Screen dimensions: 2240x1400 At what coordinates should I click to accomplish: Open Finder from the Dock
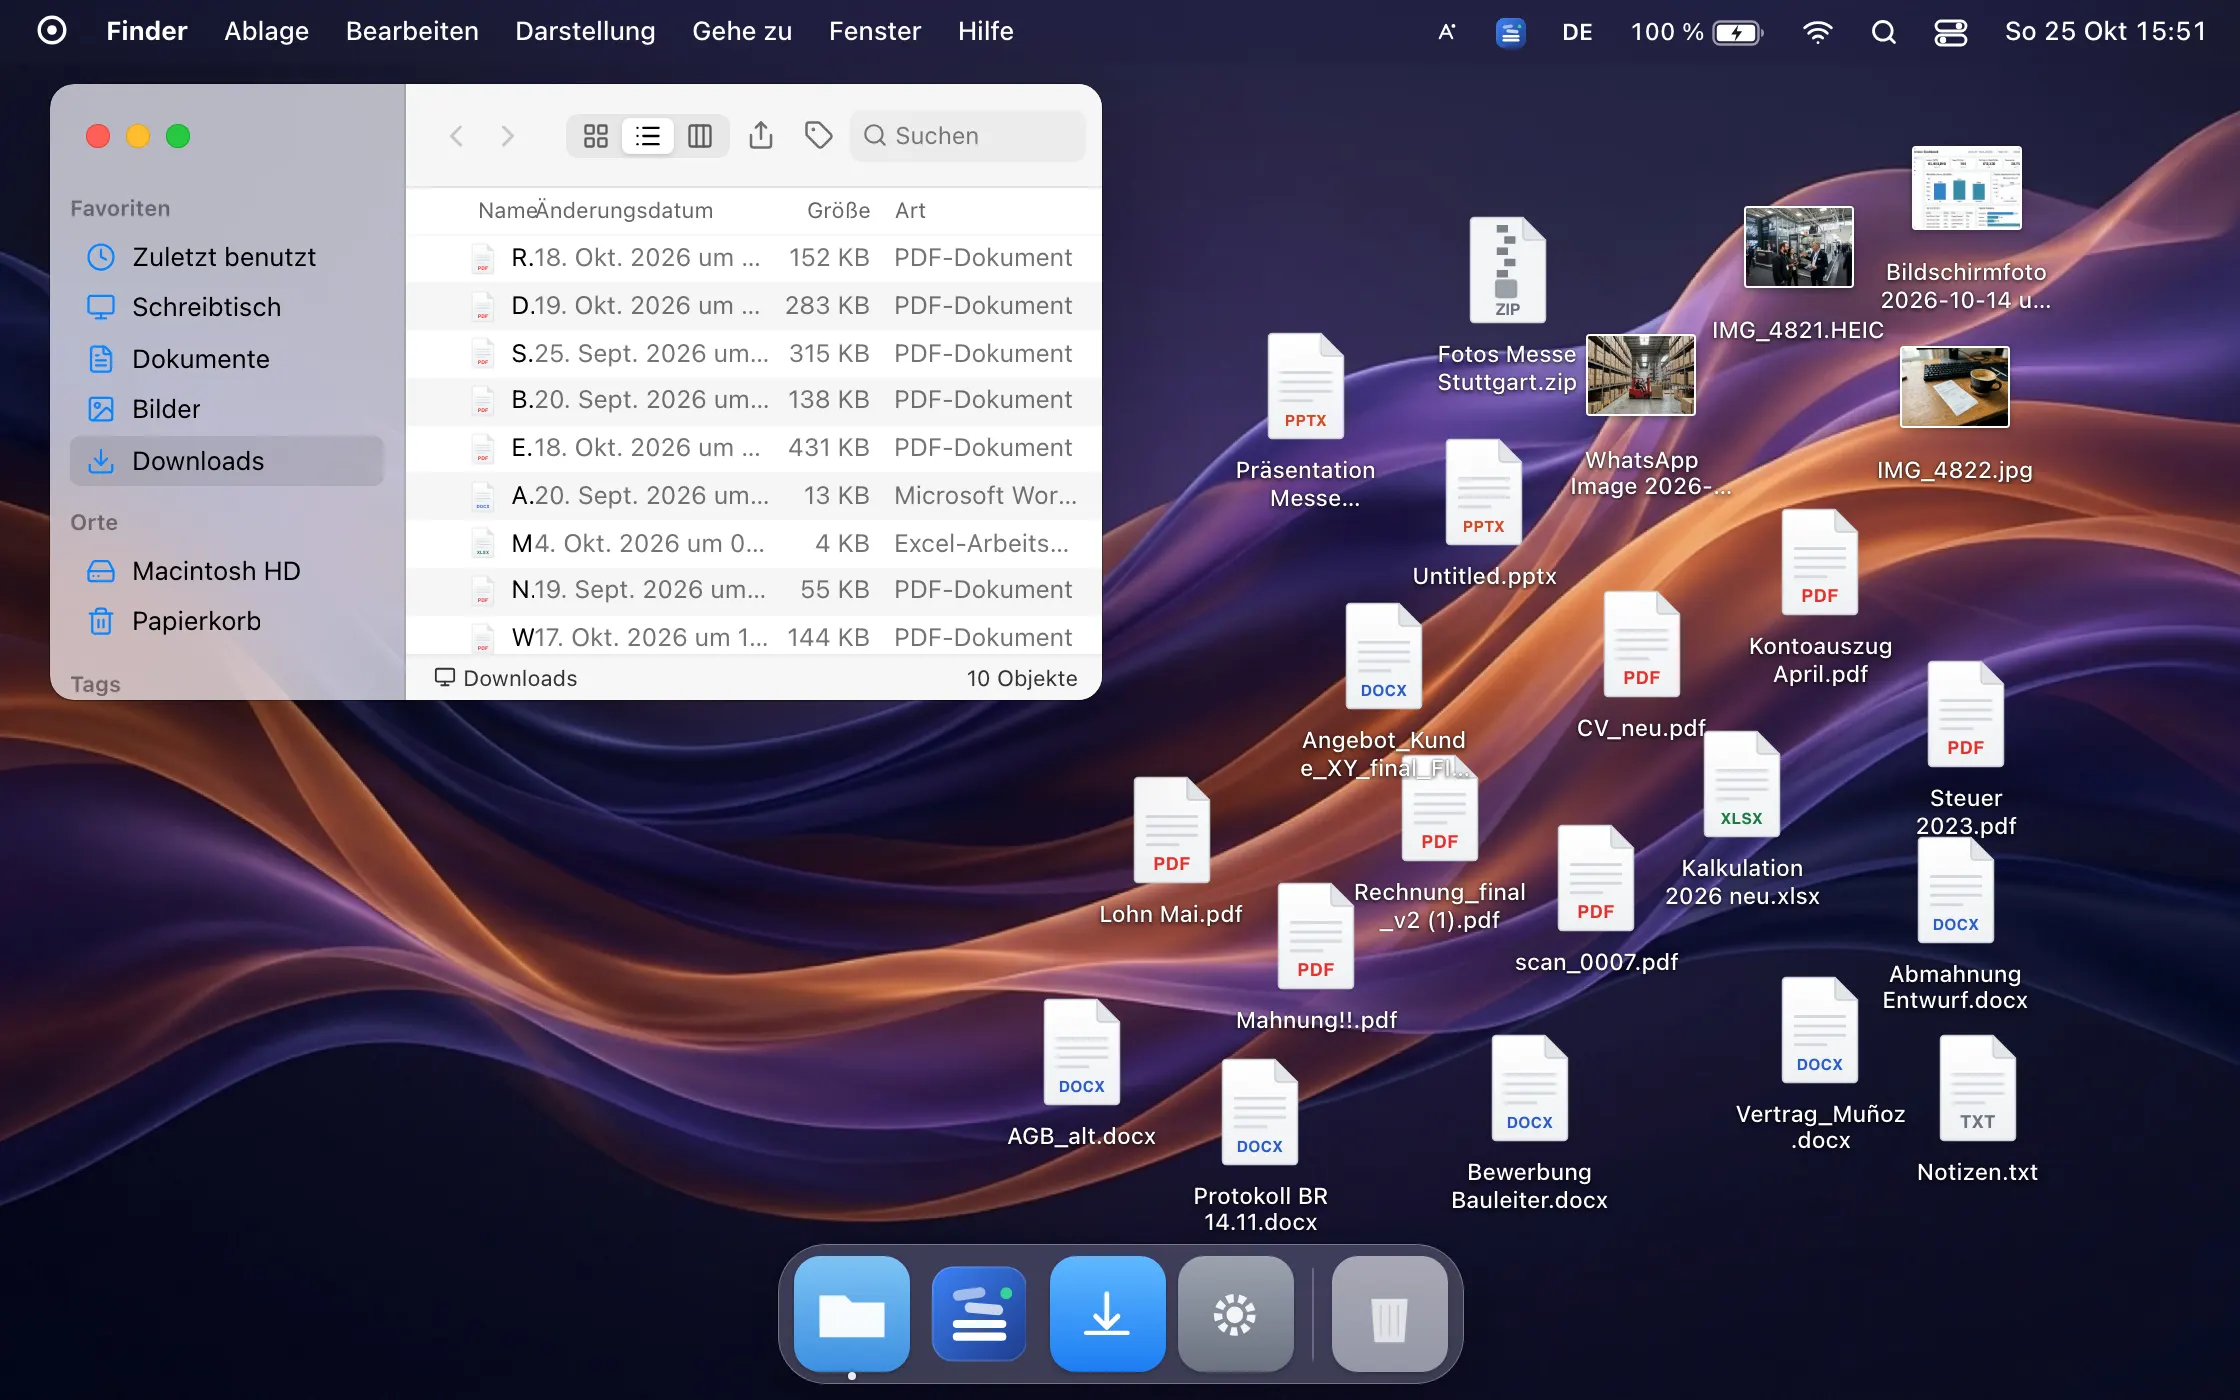click(852, 1314)
